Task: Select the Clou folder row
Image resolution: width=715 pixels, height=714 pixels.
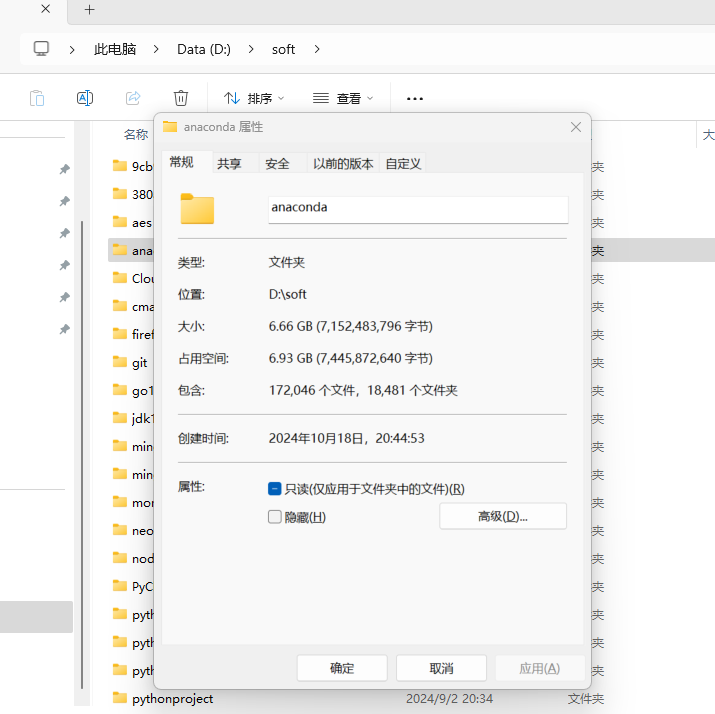Action: click(132, 278)
